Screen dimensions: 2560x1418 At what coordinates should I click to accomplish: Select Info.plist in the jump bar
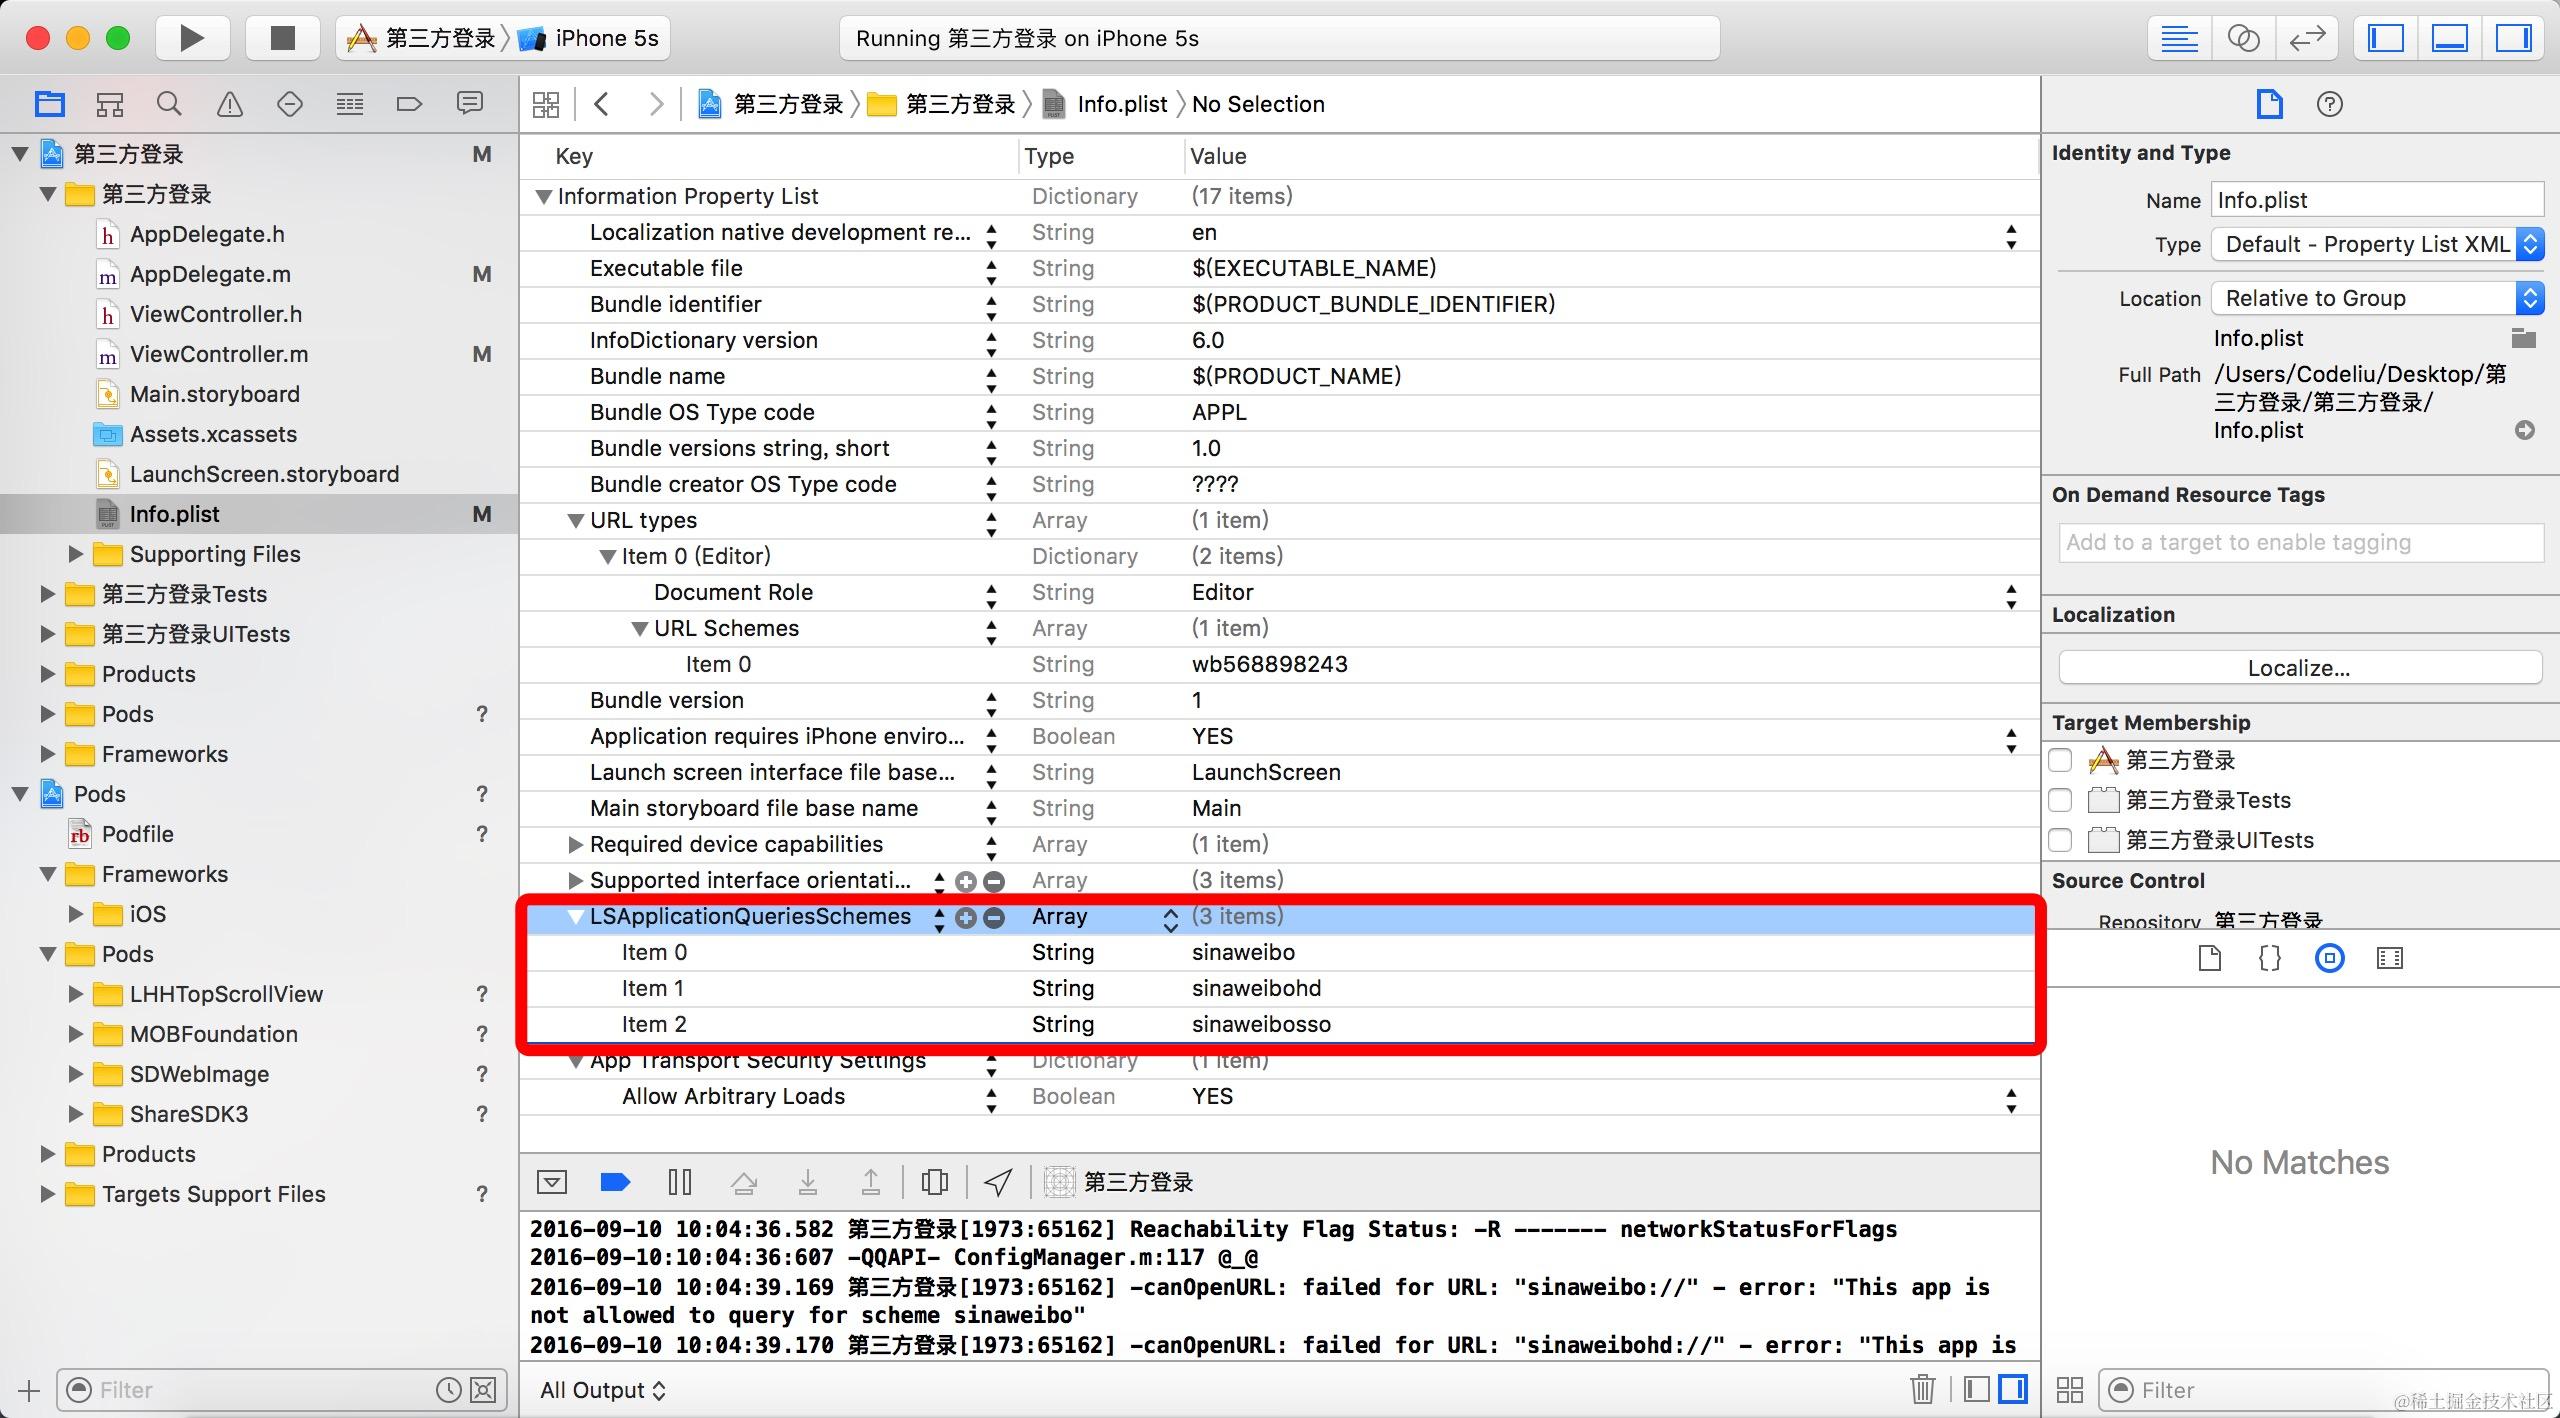pyautogui.click(x=1120, y=104)
